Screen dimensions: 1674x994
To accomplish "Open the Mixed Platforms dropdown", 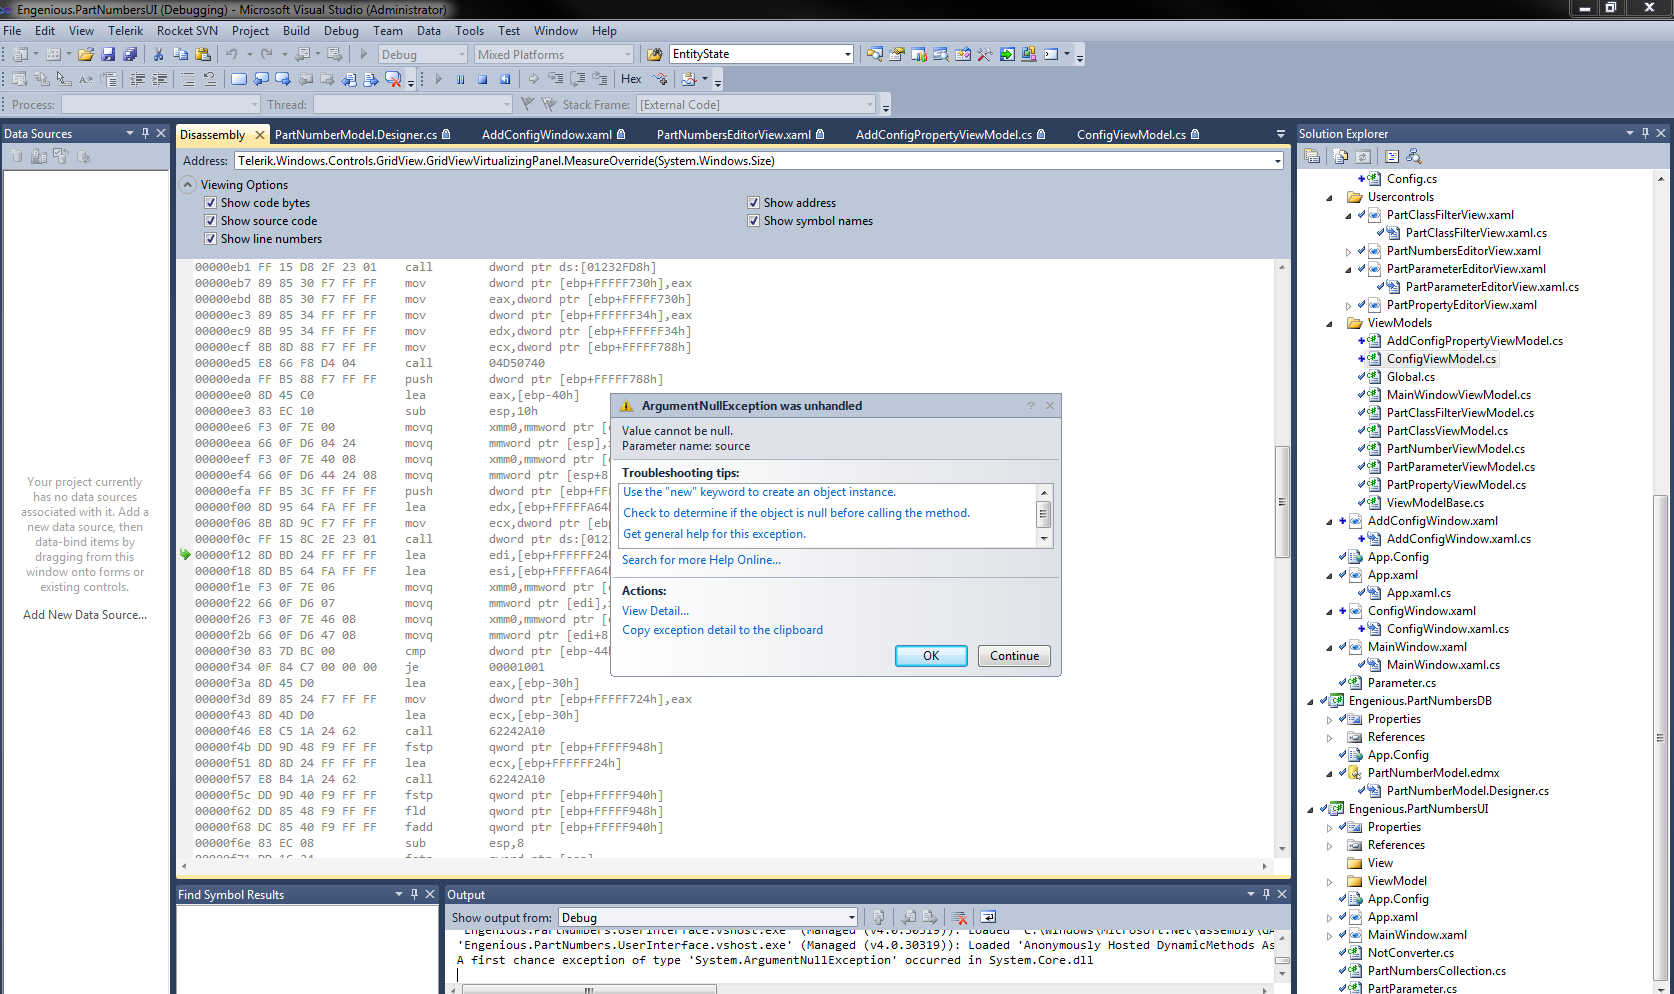I will pyautogui.click(x=628, y=54).
